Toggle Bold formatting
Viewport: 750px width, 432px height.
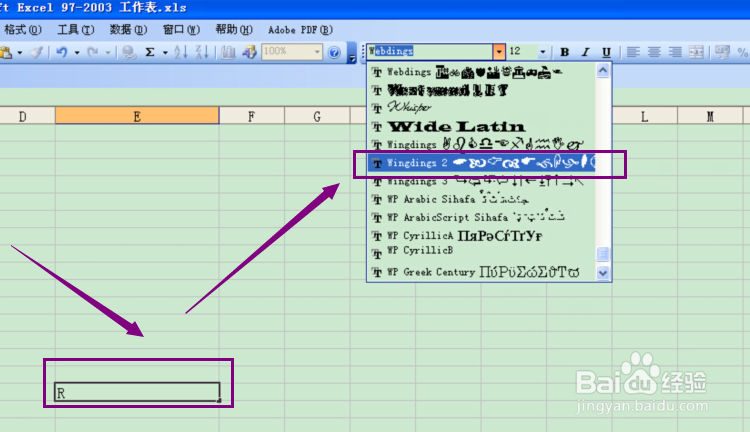564,52
